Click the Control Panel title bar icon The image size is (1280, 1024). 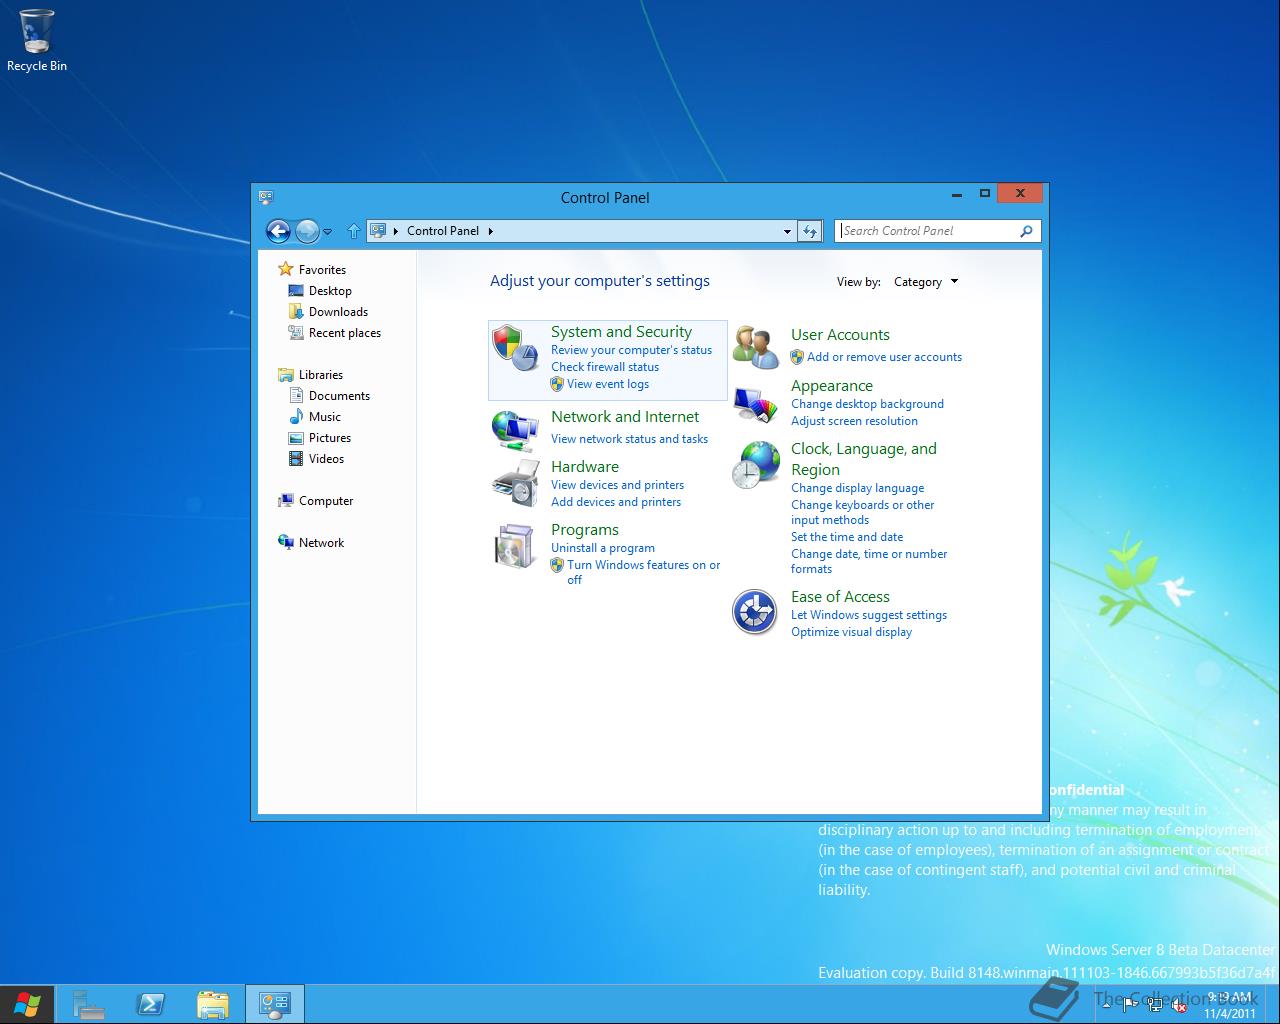[x=265, y=197]
